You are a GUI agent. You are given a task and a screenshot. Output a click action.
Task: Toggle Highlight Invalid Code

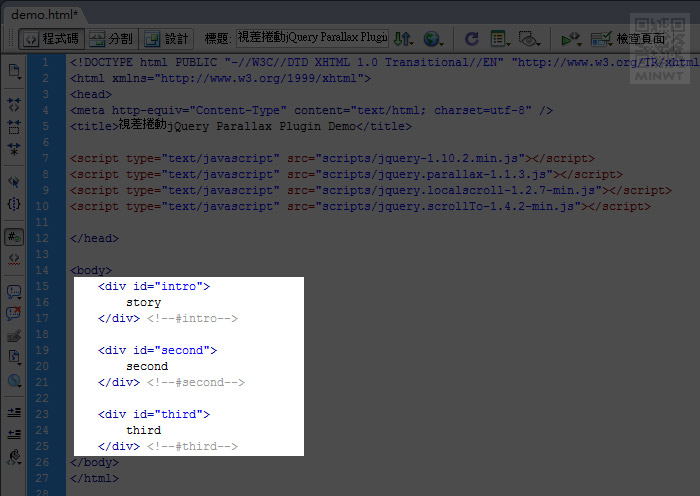14,259
